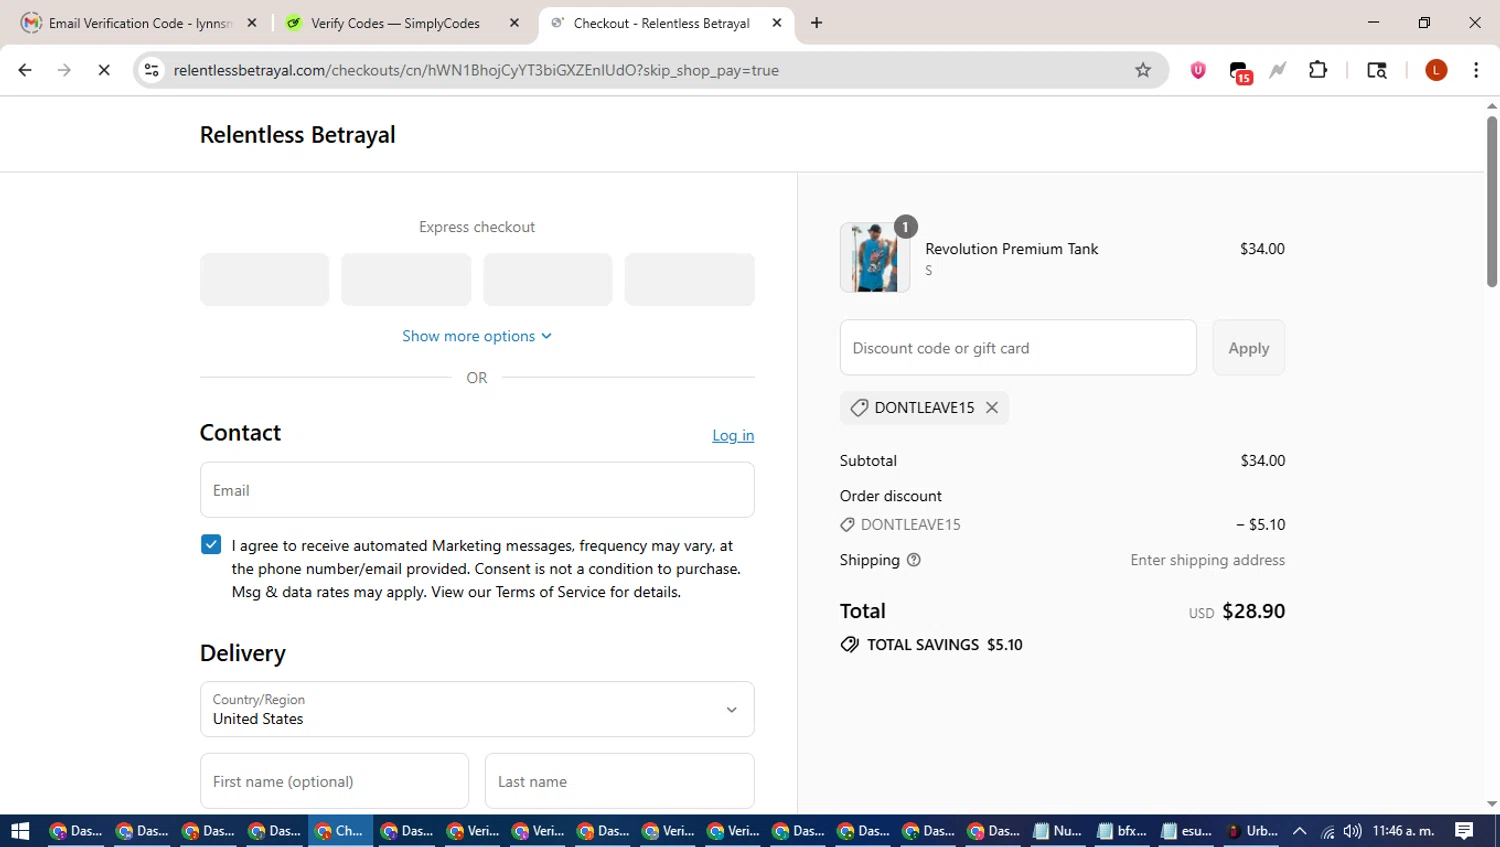
Task: Go back to the previous page
Action: click(25, 70)
